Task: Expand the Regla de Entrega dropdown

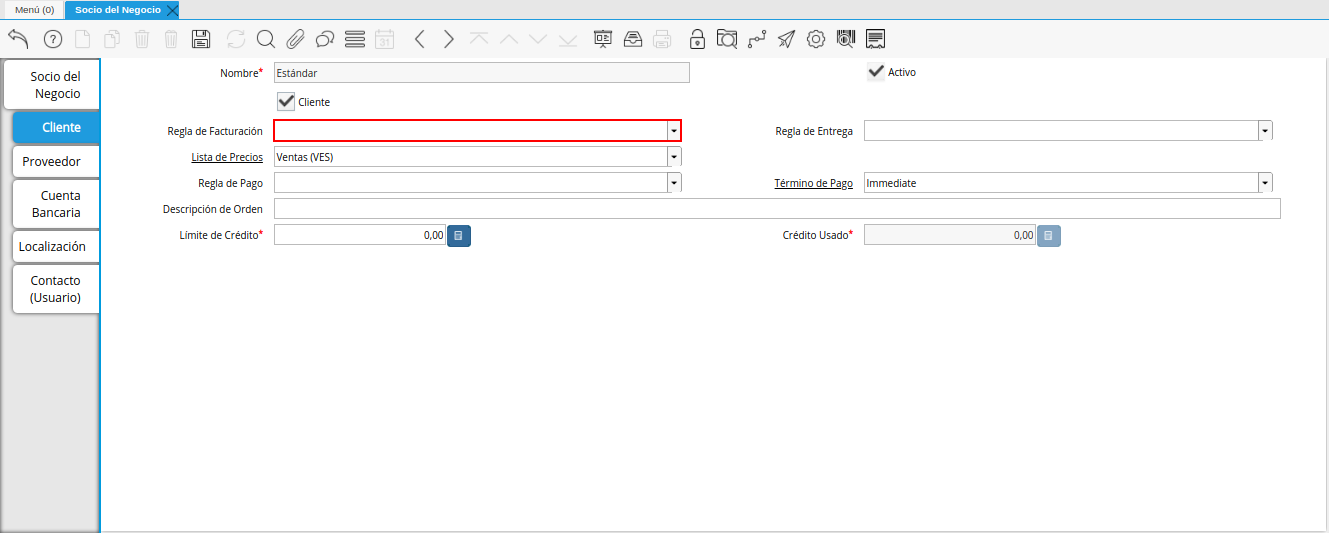Action: [1265, 131]
